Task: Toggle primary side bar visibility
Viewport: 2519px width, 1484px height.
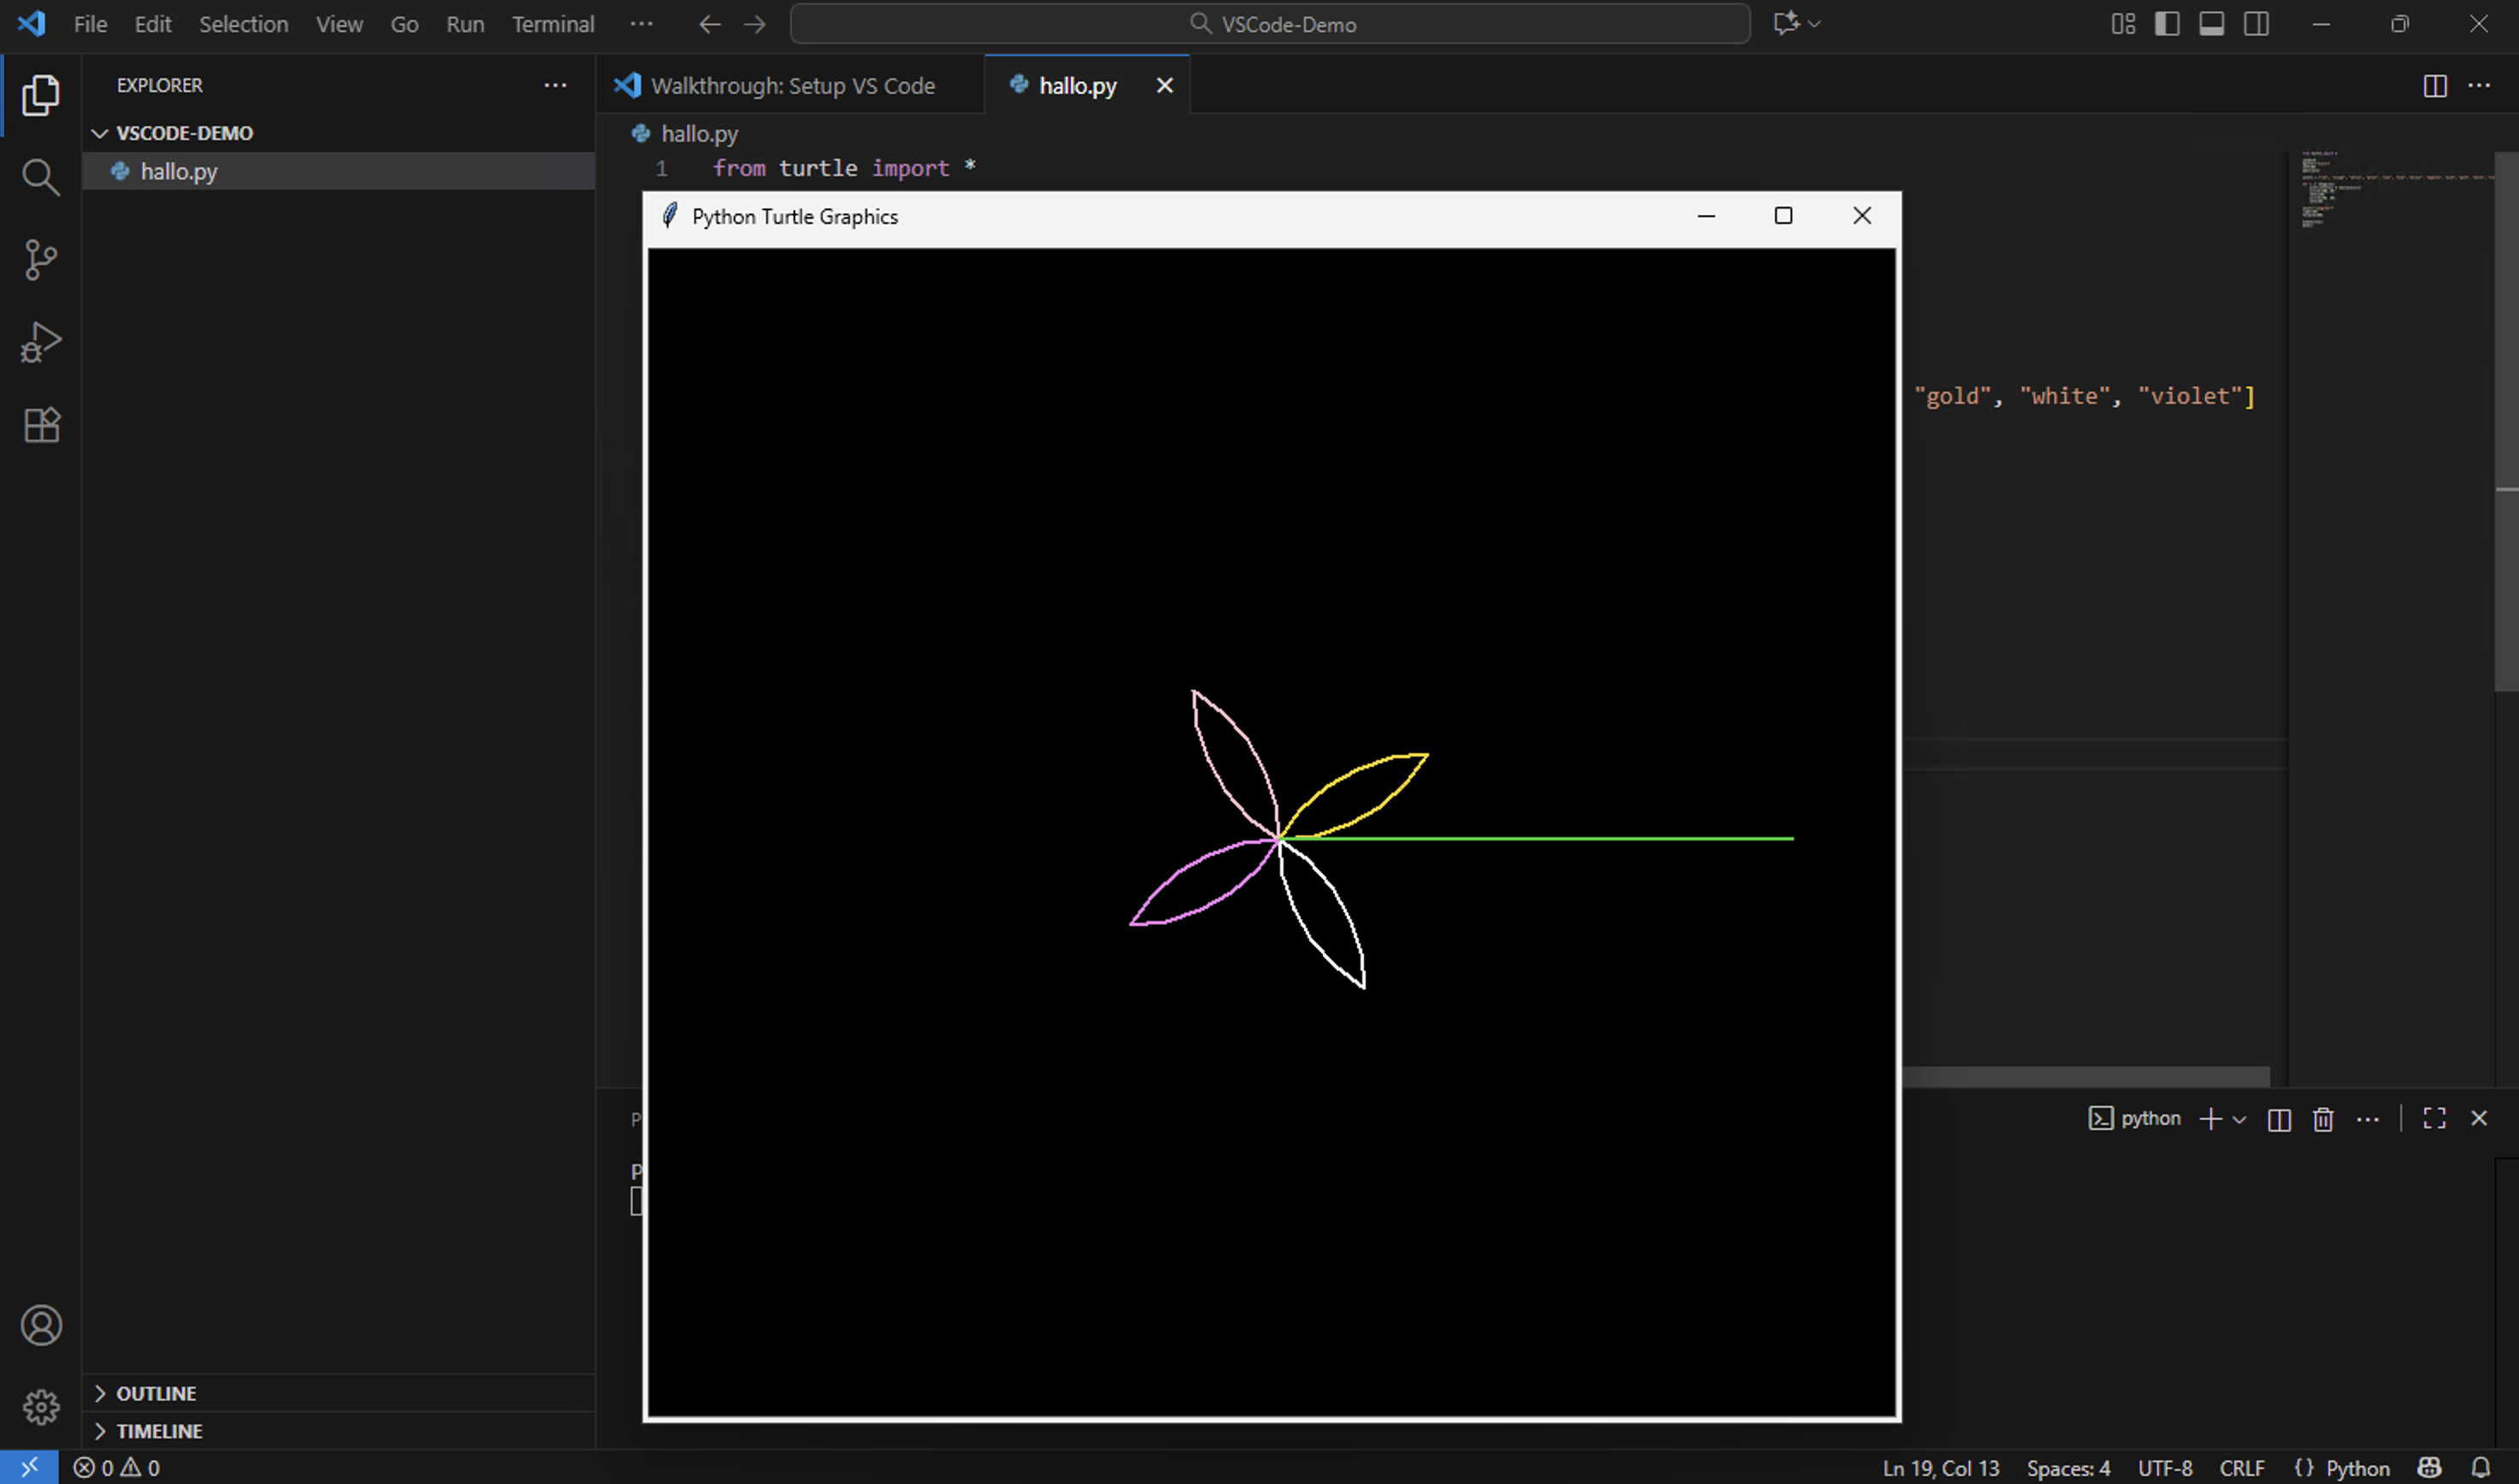Action: point(2167,24)
